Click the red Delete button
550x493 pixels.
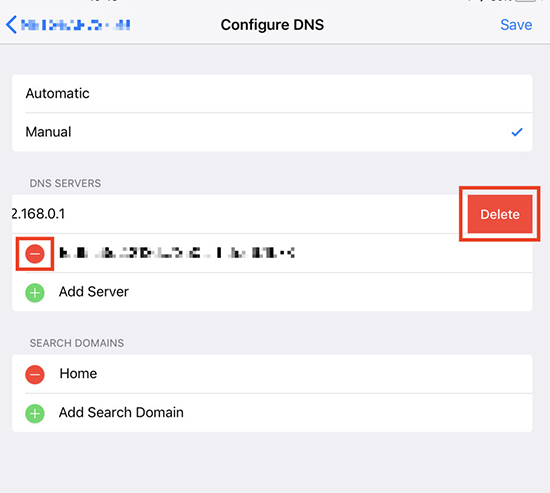(500, 214)
